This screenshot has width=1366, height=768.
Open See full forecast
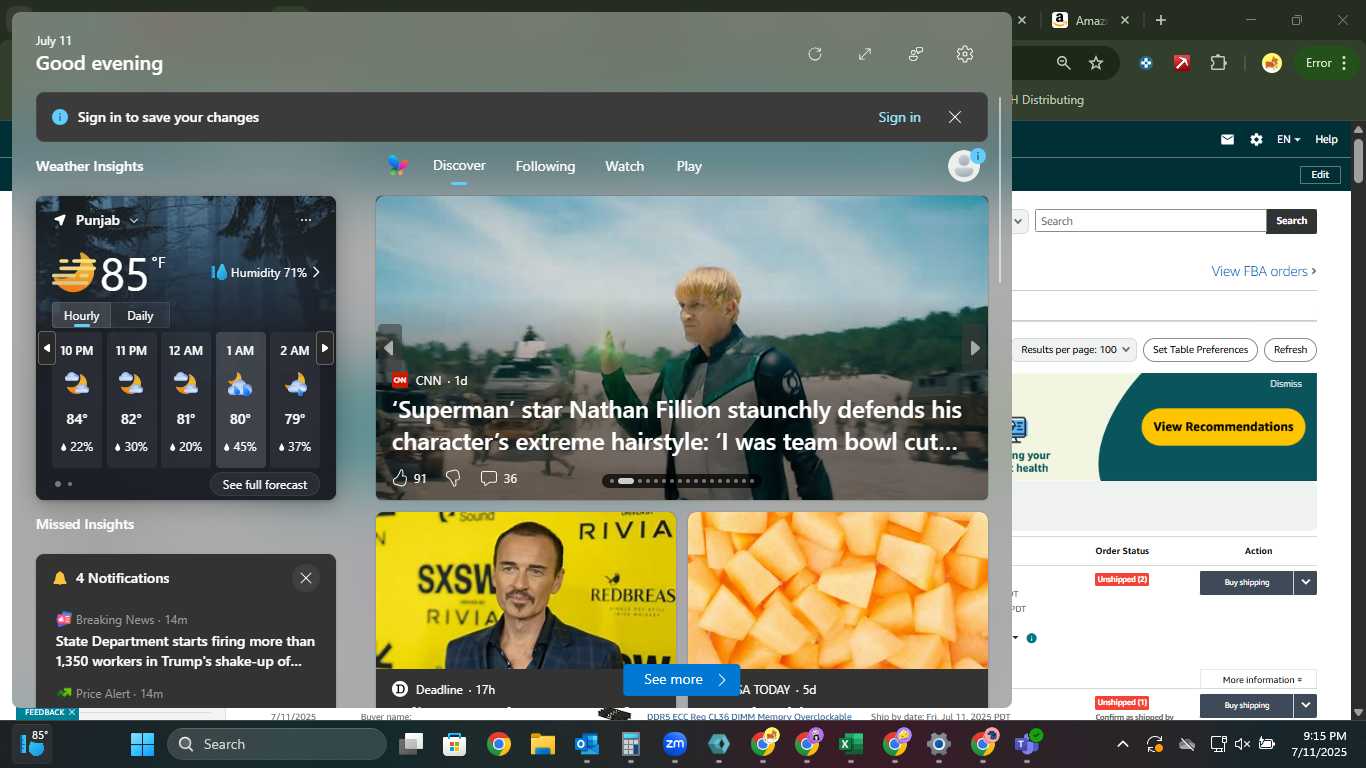point(265,484)
